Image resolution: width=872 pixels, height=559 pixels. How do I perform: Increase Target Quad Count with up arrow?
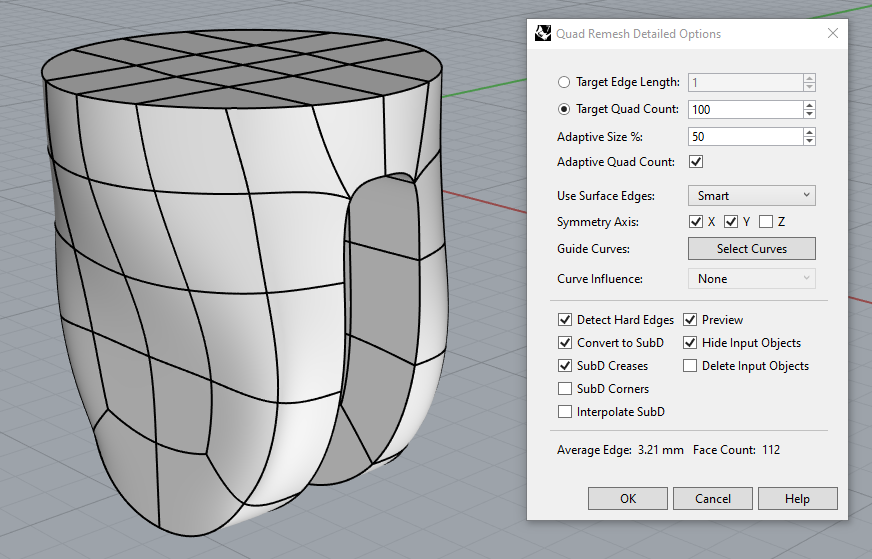[809, 105]
